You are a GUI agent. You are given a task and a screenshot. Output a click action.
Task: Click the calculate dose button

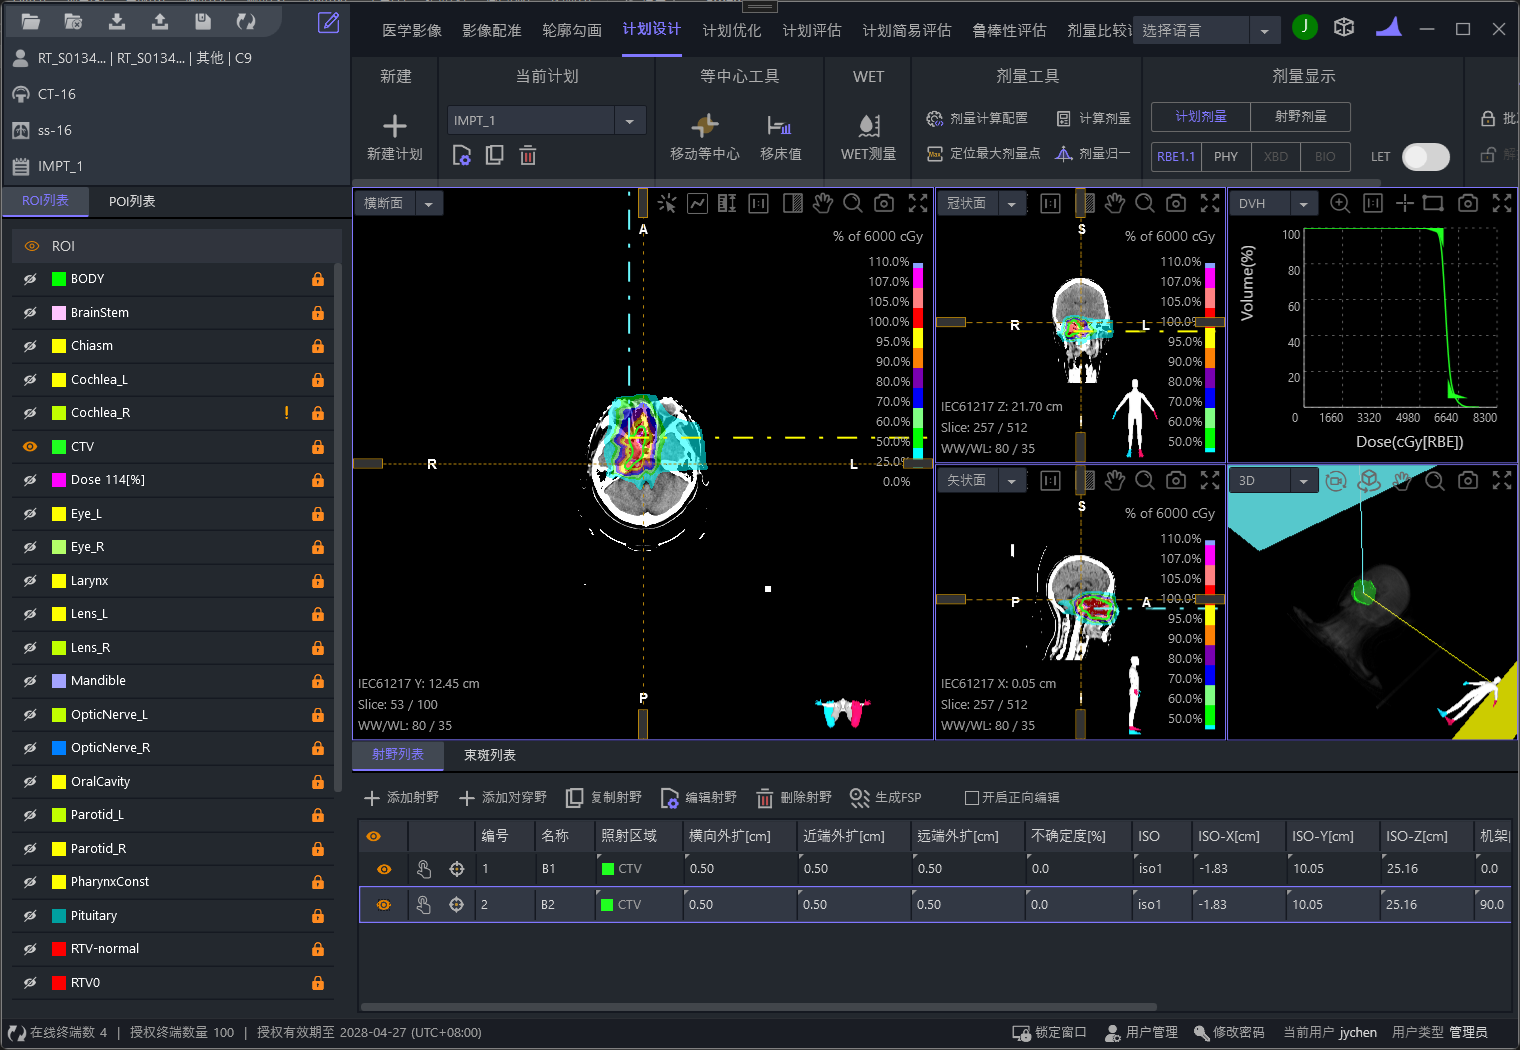(x=1093, y=119)
